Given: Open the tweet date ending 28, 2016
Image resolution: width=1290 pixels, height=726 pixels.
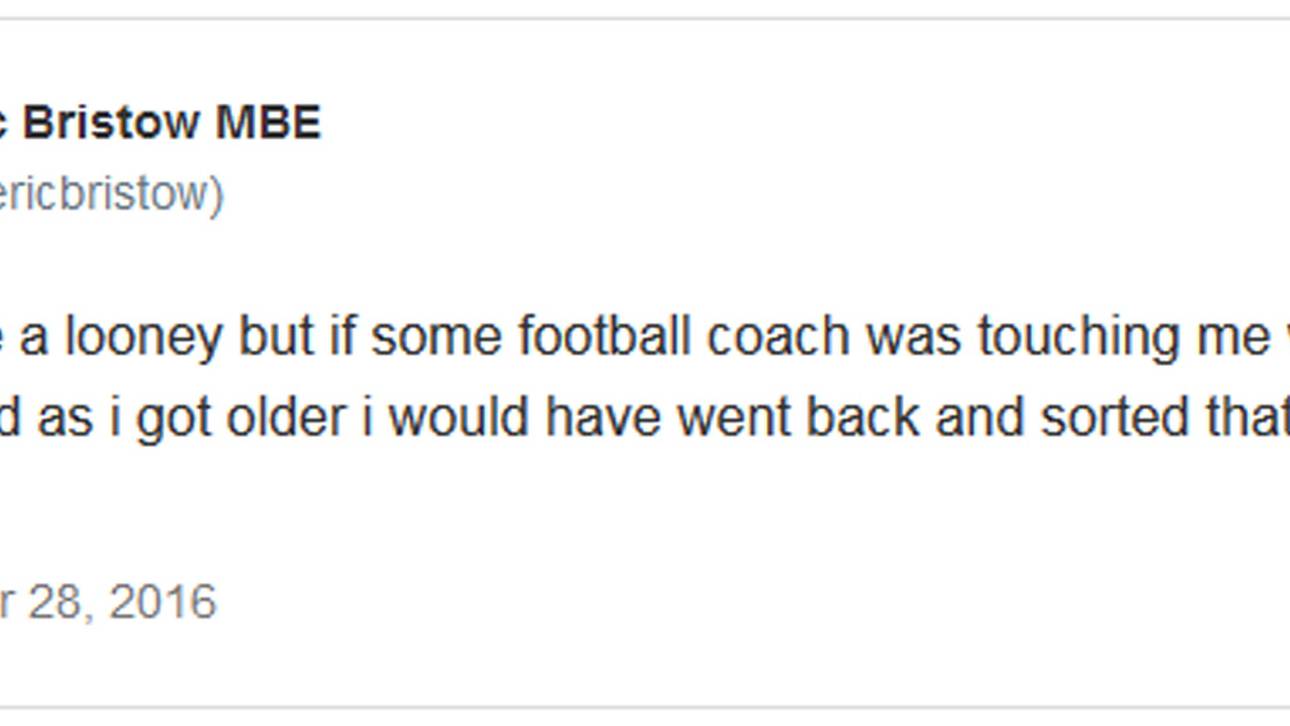Looking at the screenshot, I should pyautogui.click(x=108, y=602).
